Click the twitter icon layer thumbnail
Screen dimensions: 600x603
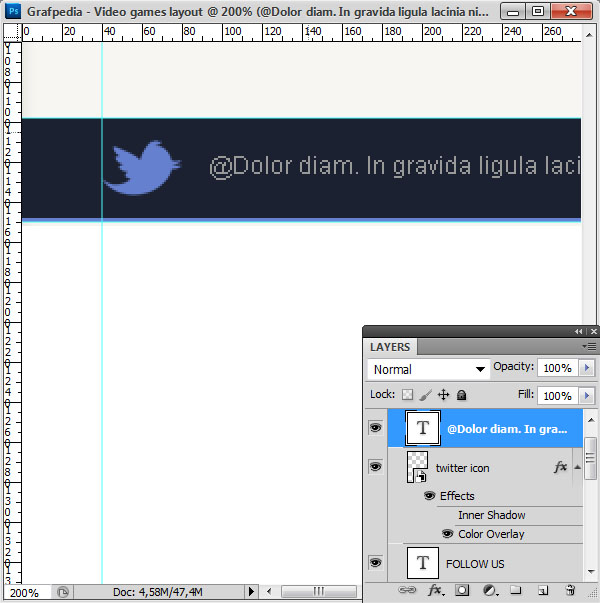coord(417,467)
